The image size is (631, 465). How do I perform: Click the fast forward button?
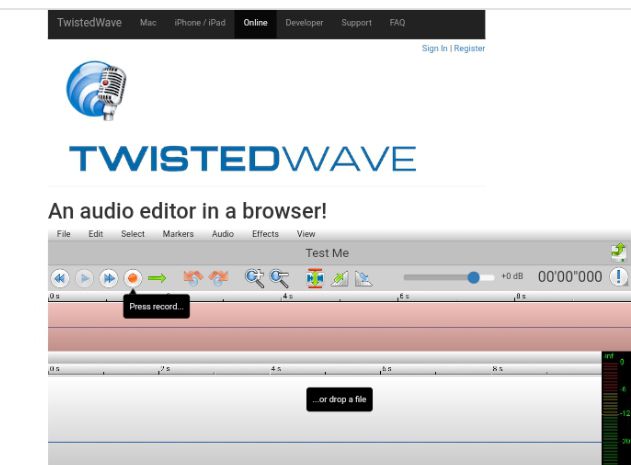click(109, 278)
